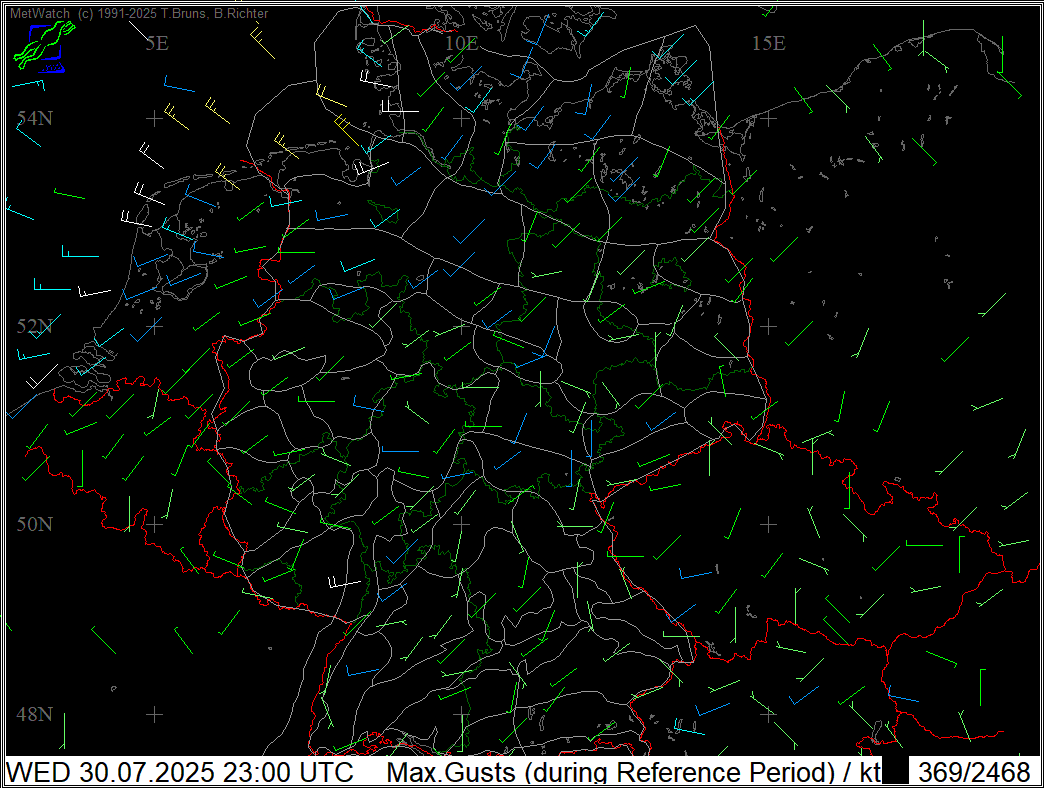Screen dimensions: 1044x788
Task: Click the station counter '369/2468'
Action: (x=974, y=773)
